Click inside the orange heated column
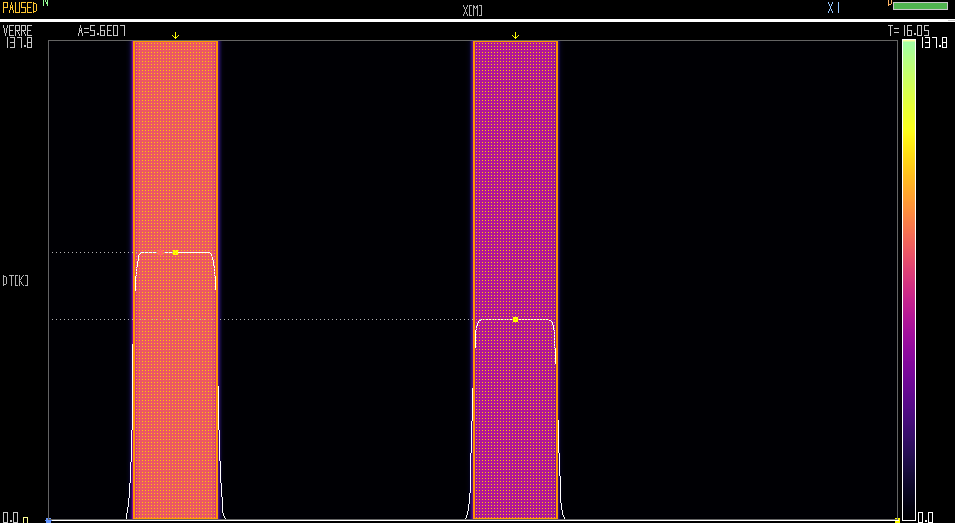955x523 pixels. (x=175, y=150)
